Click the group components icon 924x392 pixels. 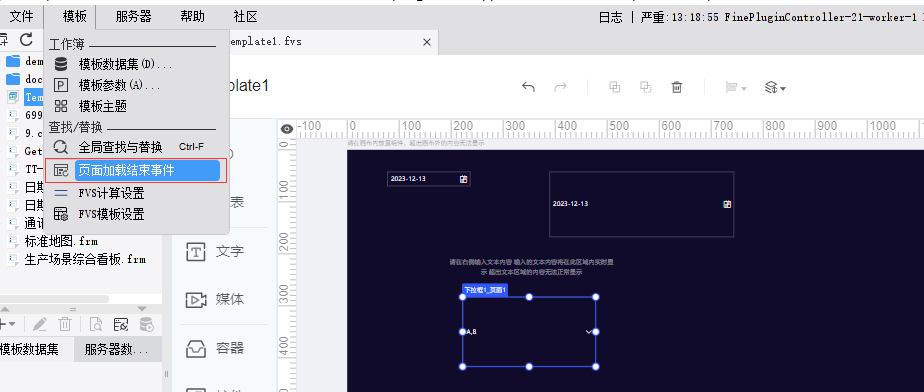[615, 87]
